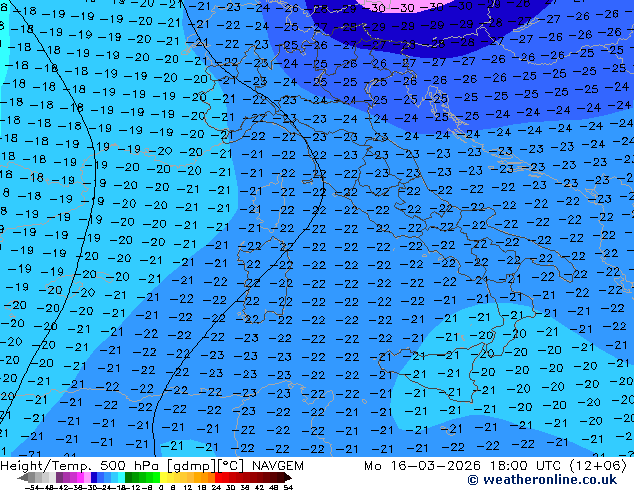This screenshot has height=490, width=634.
Task: Click the 18:00 UTC (12+06) time label
Action: 558,465
